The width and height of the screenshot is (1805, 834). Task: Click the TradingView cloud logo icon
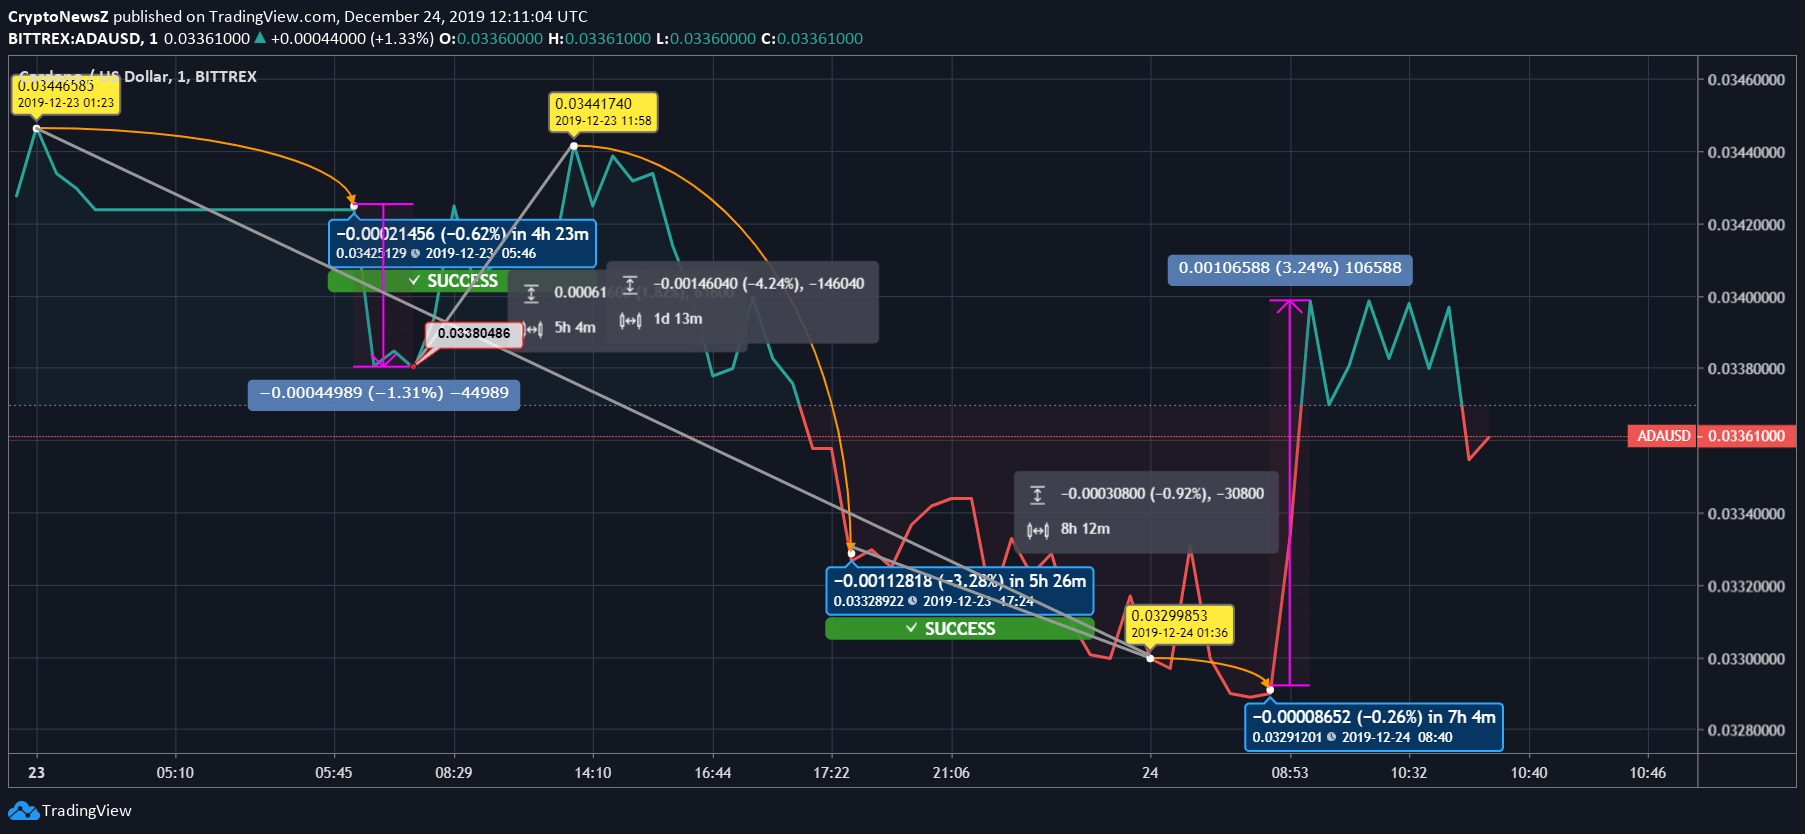tap(23, 811)
